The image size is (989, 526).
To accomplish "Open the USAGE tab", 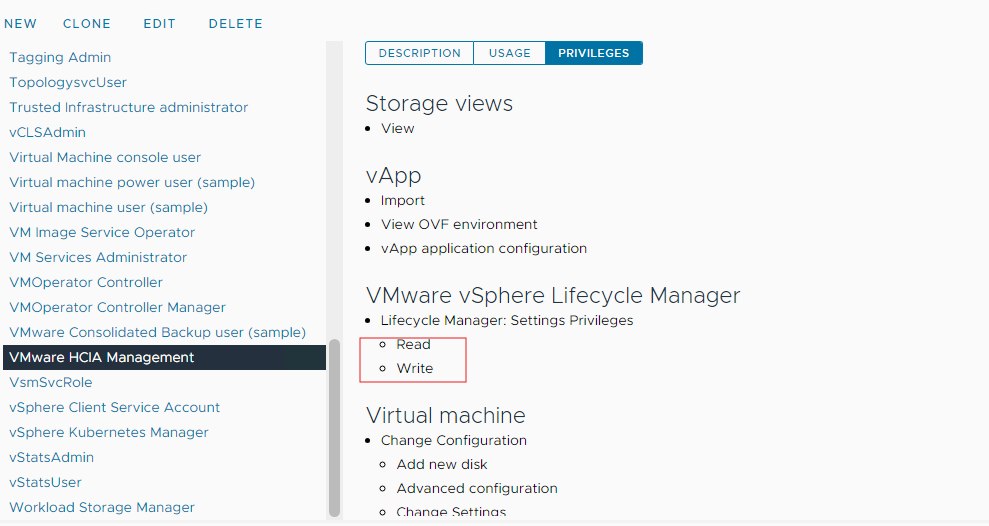I will [509, 53].
